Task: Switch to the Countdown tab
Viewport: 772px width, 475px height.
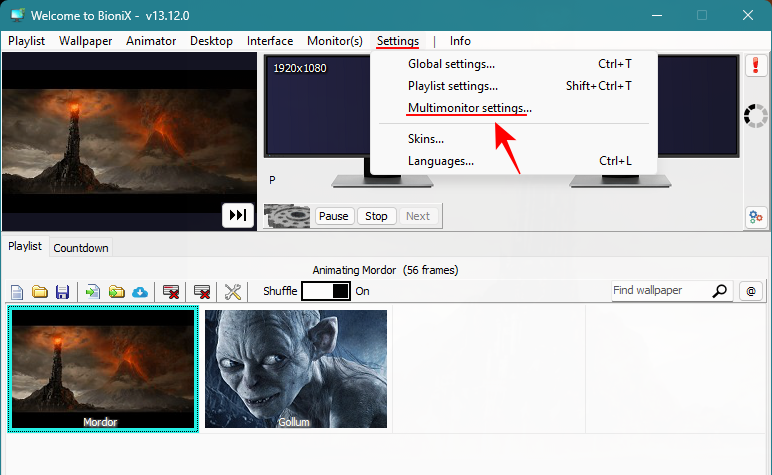Action: 81,248
